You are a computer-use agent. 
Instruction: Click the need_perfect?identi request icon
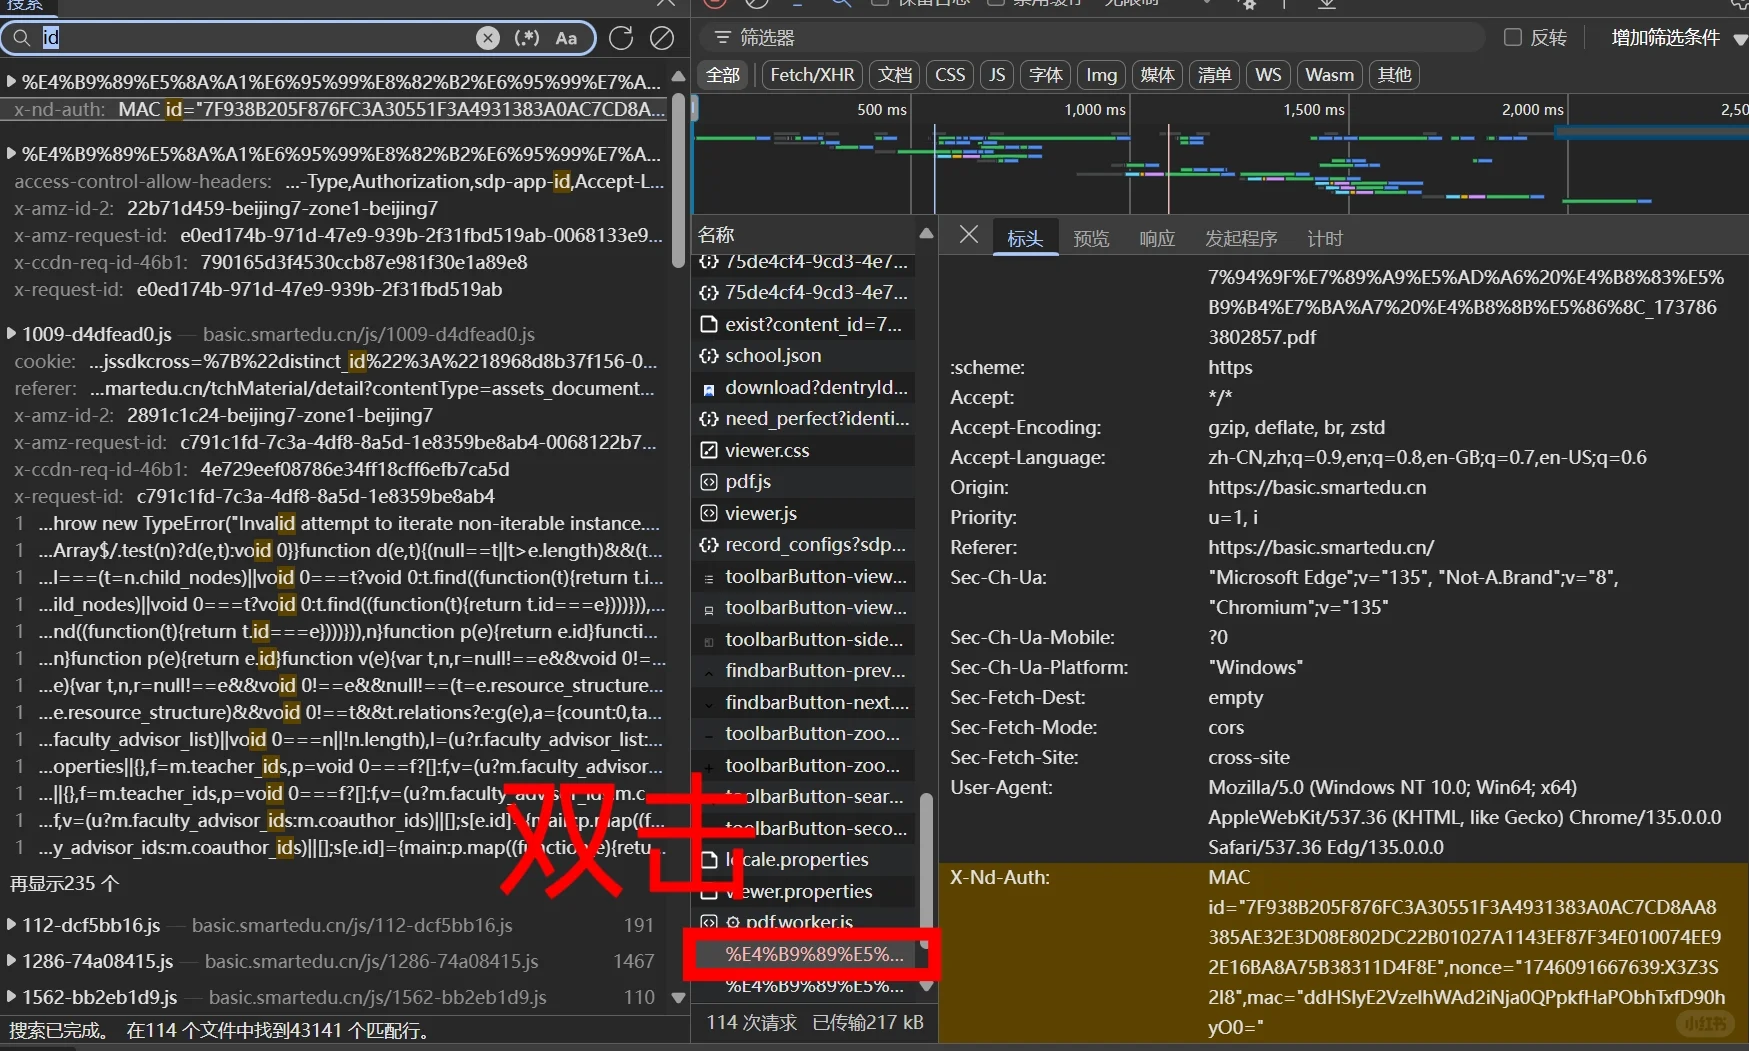tap(709, 419)
